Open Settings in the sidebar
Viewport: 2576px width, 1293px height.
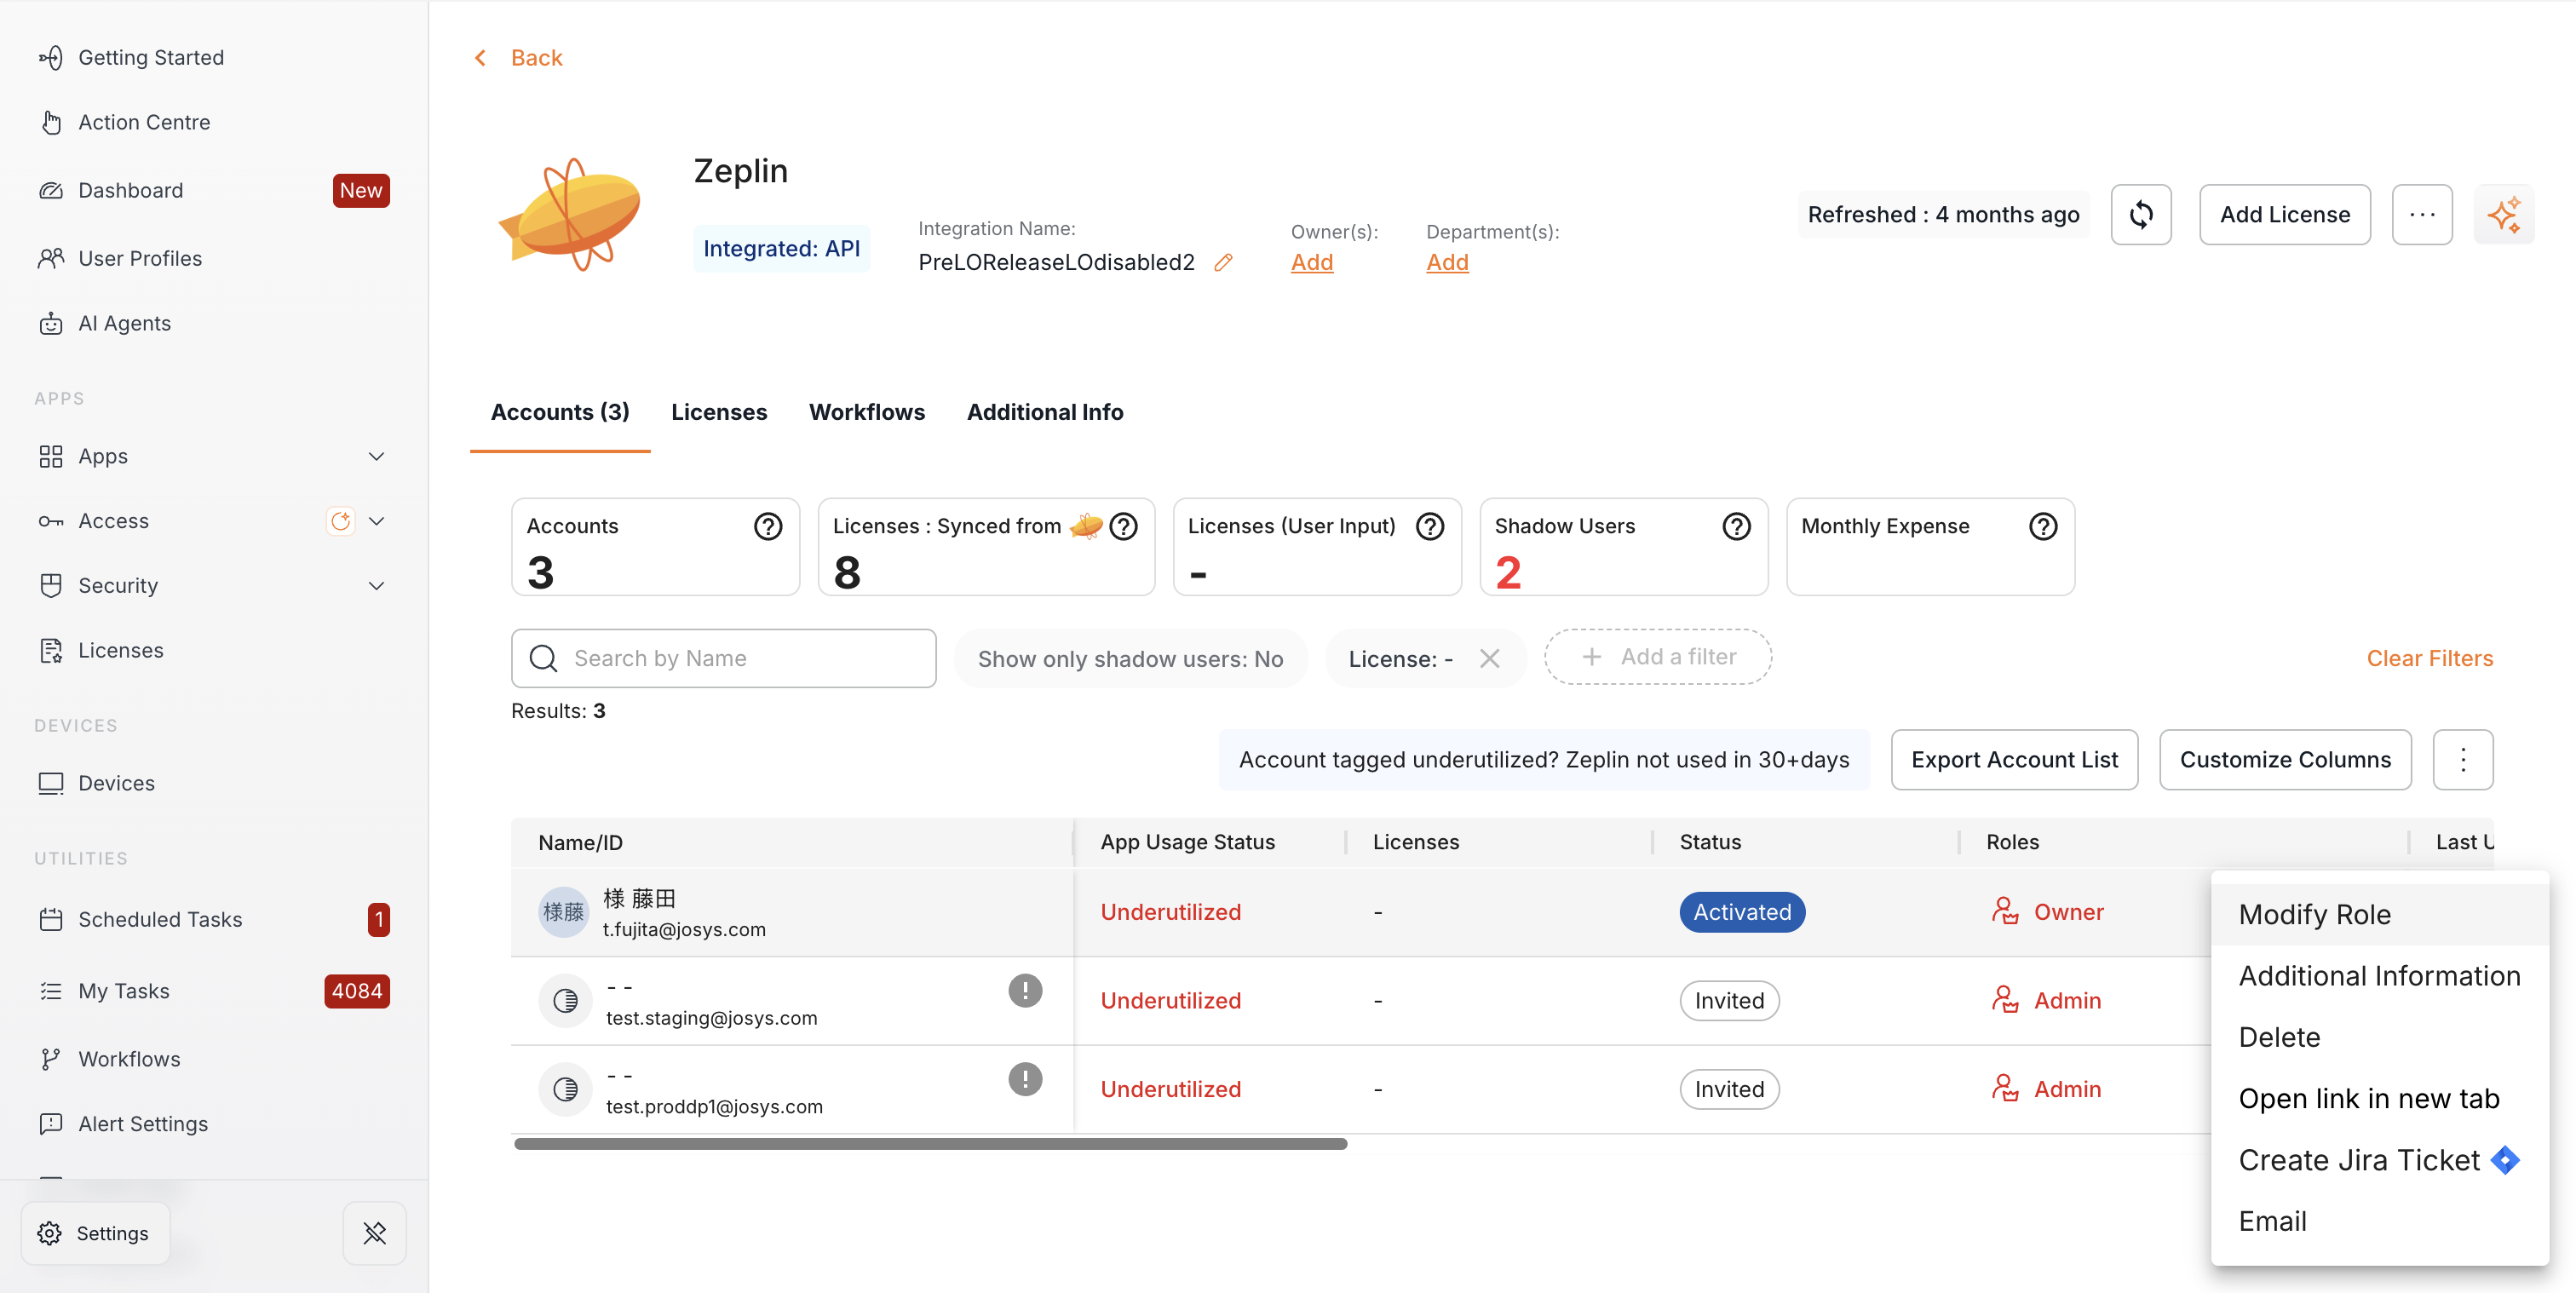(x=95, y=1233)
